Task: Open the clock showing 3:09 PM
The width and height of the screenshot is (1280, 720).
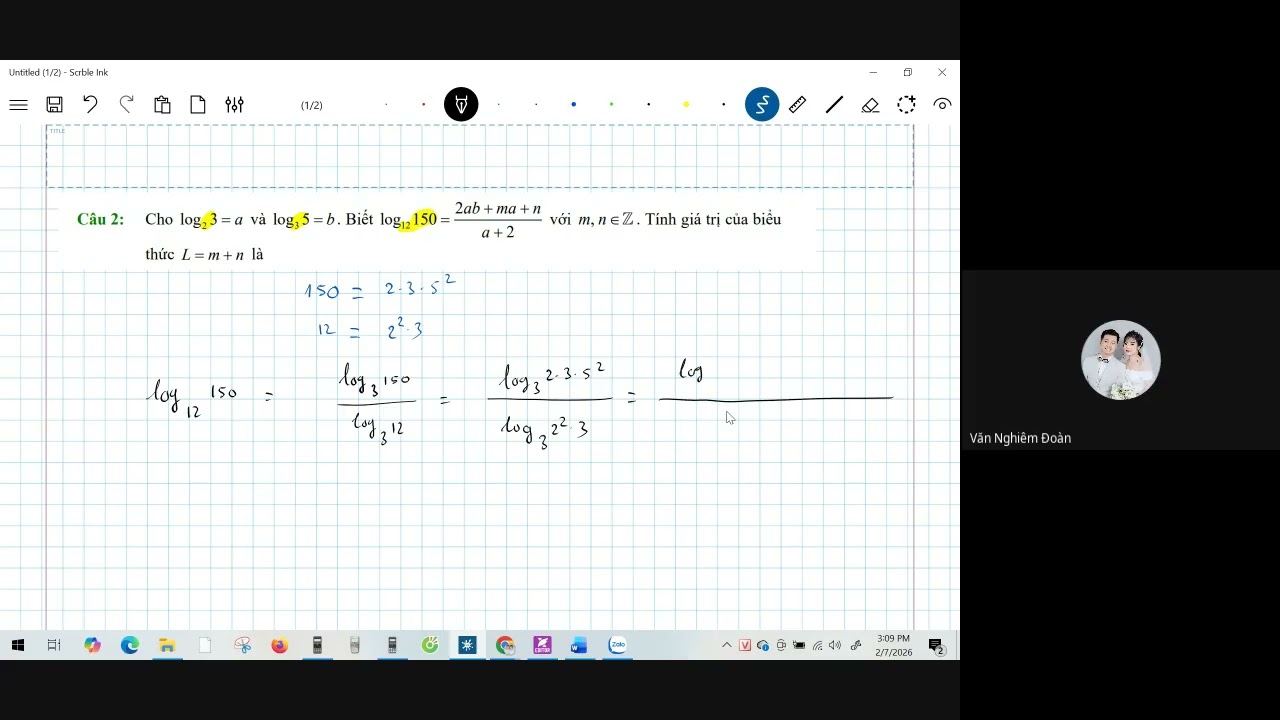Action: click(893, 645)
